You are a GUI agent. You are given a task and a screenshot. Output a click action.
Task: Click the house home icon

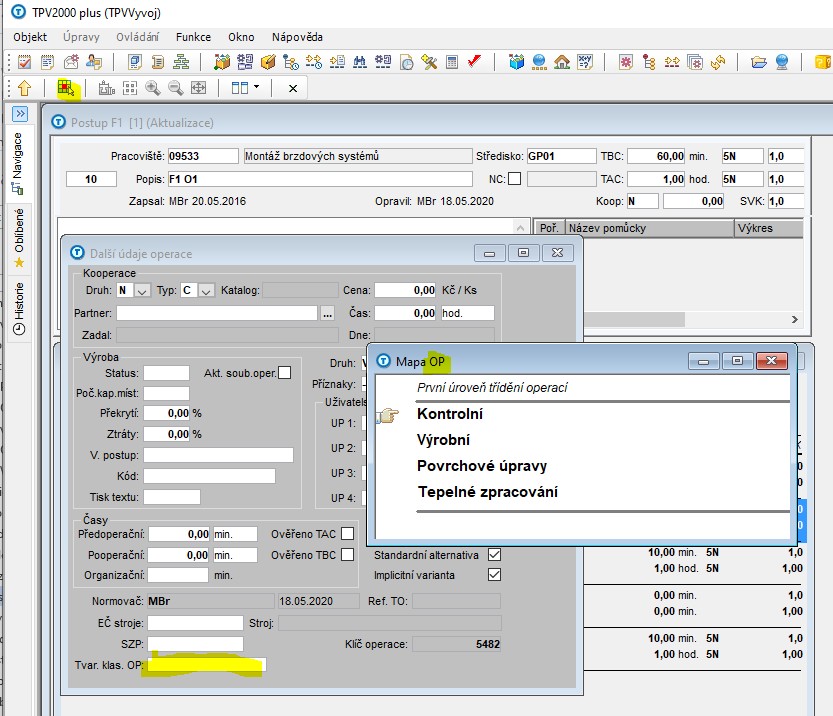pos(562,62)
